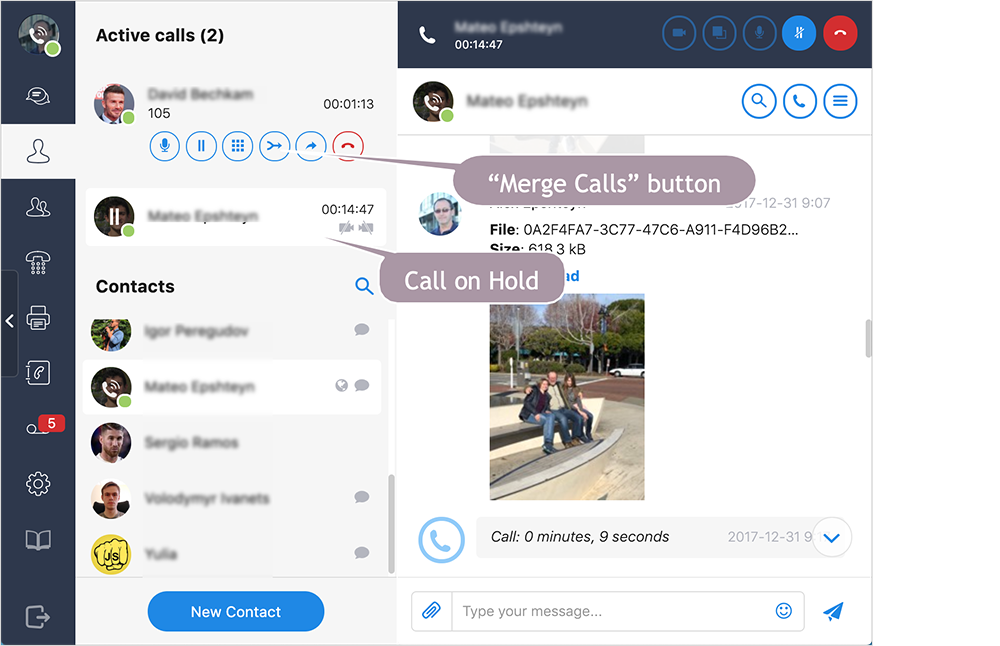Create a New Contact

pos(235,611)
